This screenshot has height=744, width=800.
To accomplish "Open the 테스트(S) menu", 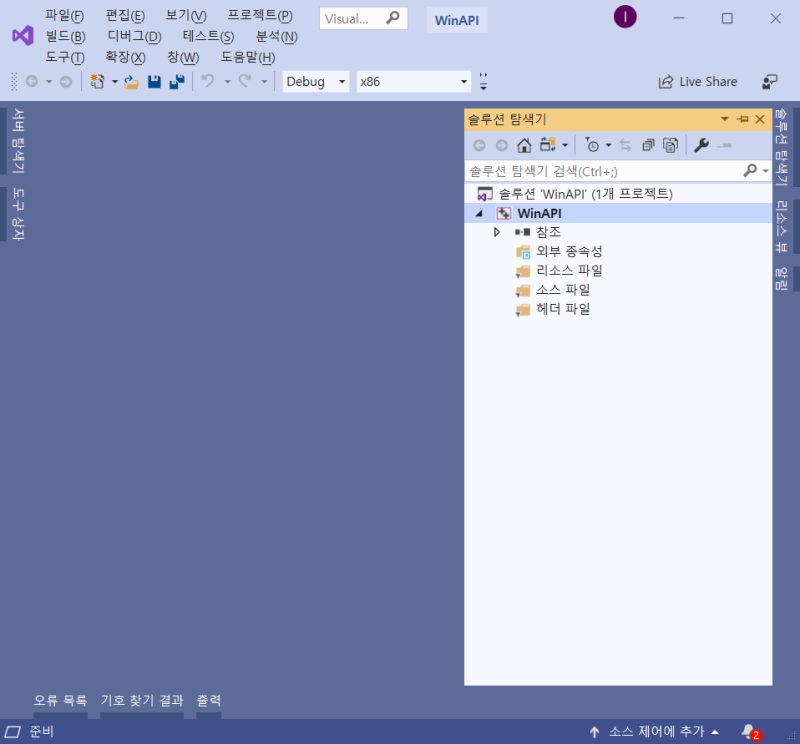I will click(x=208, y=37).
